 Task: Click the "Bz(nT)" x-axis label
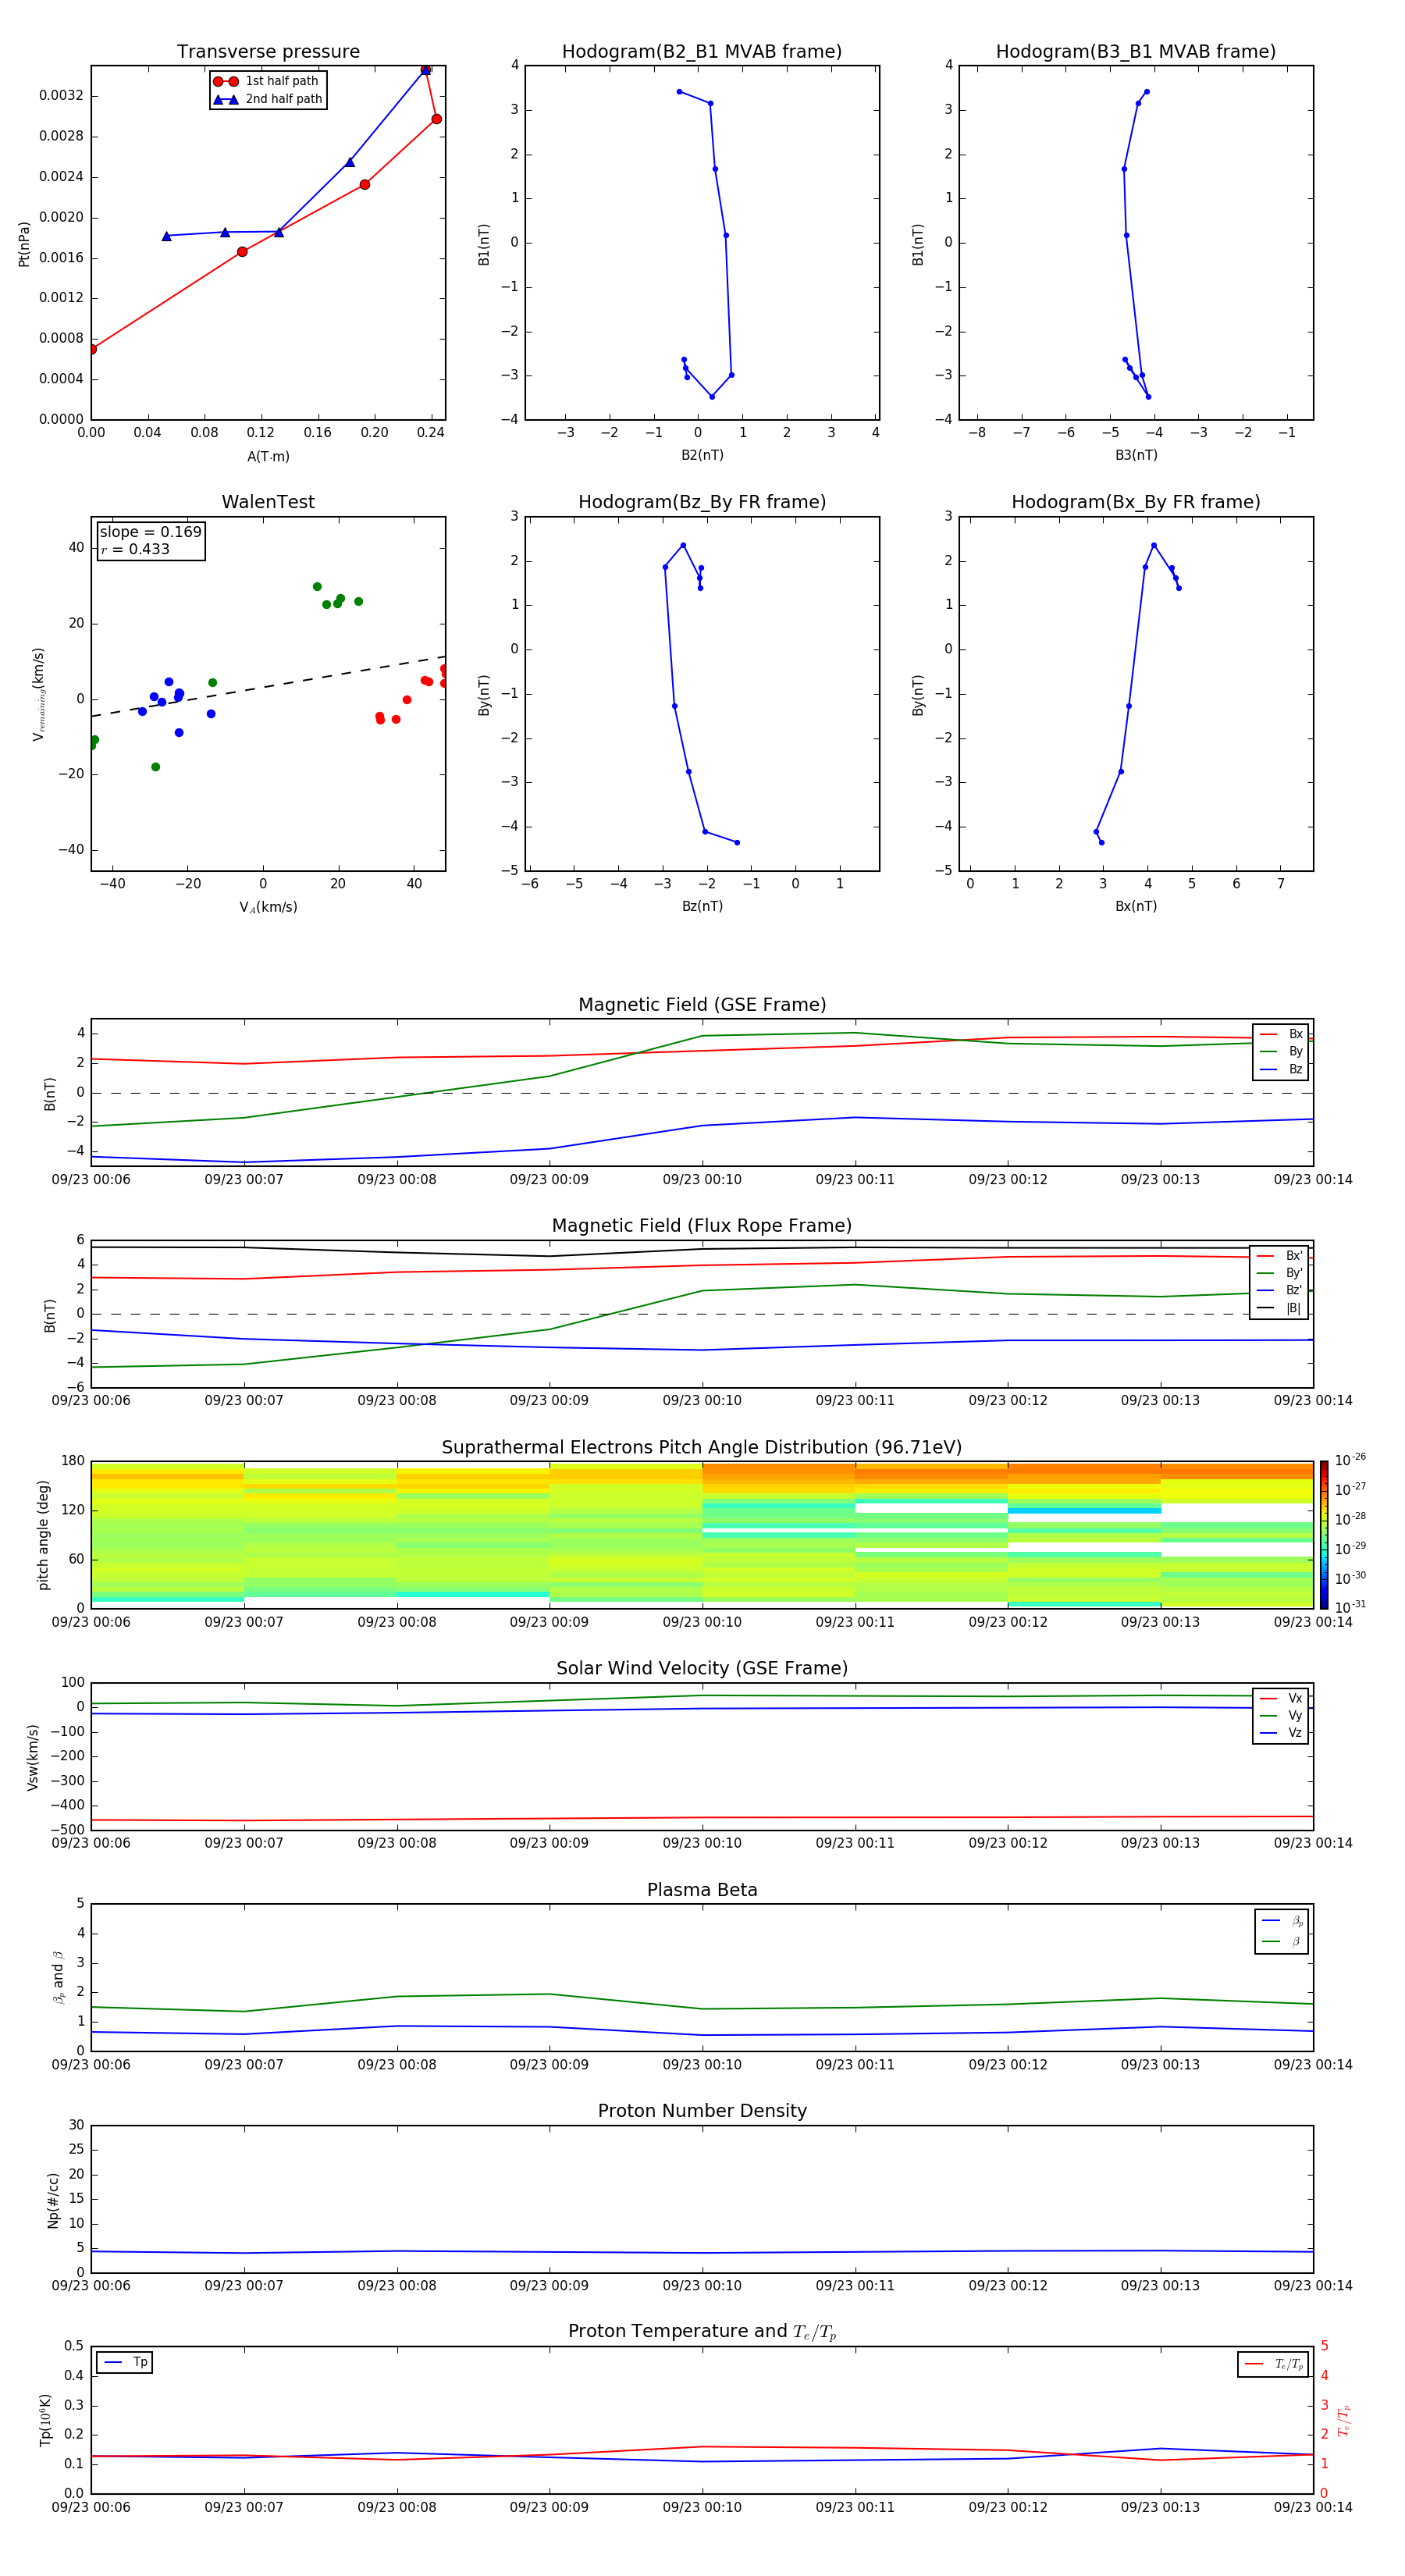pos(702,906)
